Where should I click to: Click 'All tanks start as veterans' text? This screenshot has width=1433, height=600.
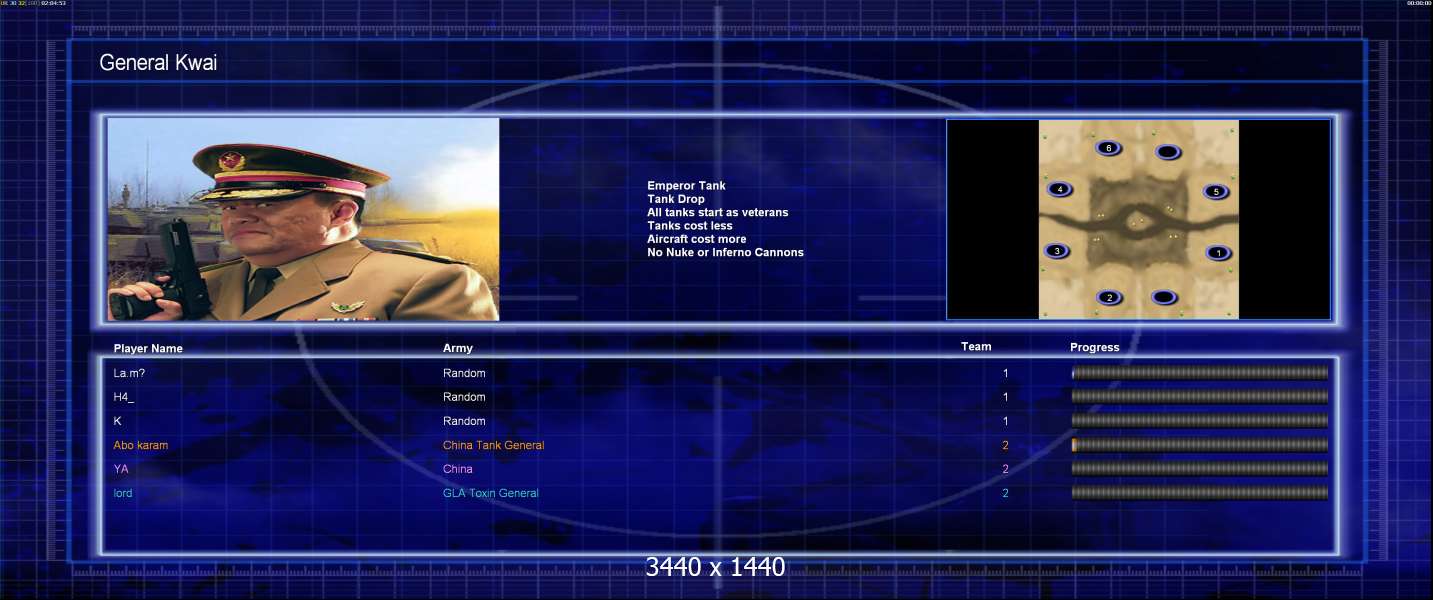(x=717, y=212)
